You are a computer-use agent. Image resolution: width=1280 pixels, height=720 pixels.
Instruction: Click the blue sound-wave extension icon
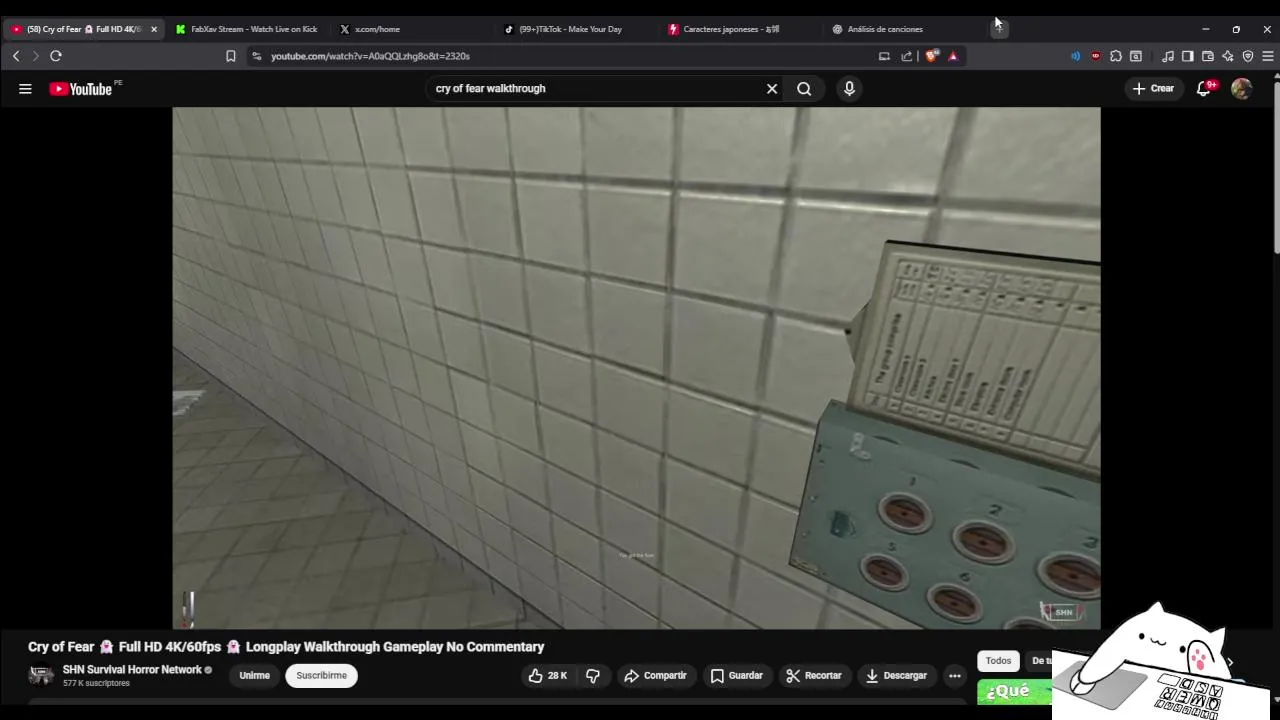pyautogui.click(x=1075, y=56)
